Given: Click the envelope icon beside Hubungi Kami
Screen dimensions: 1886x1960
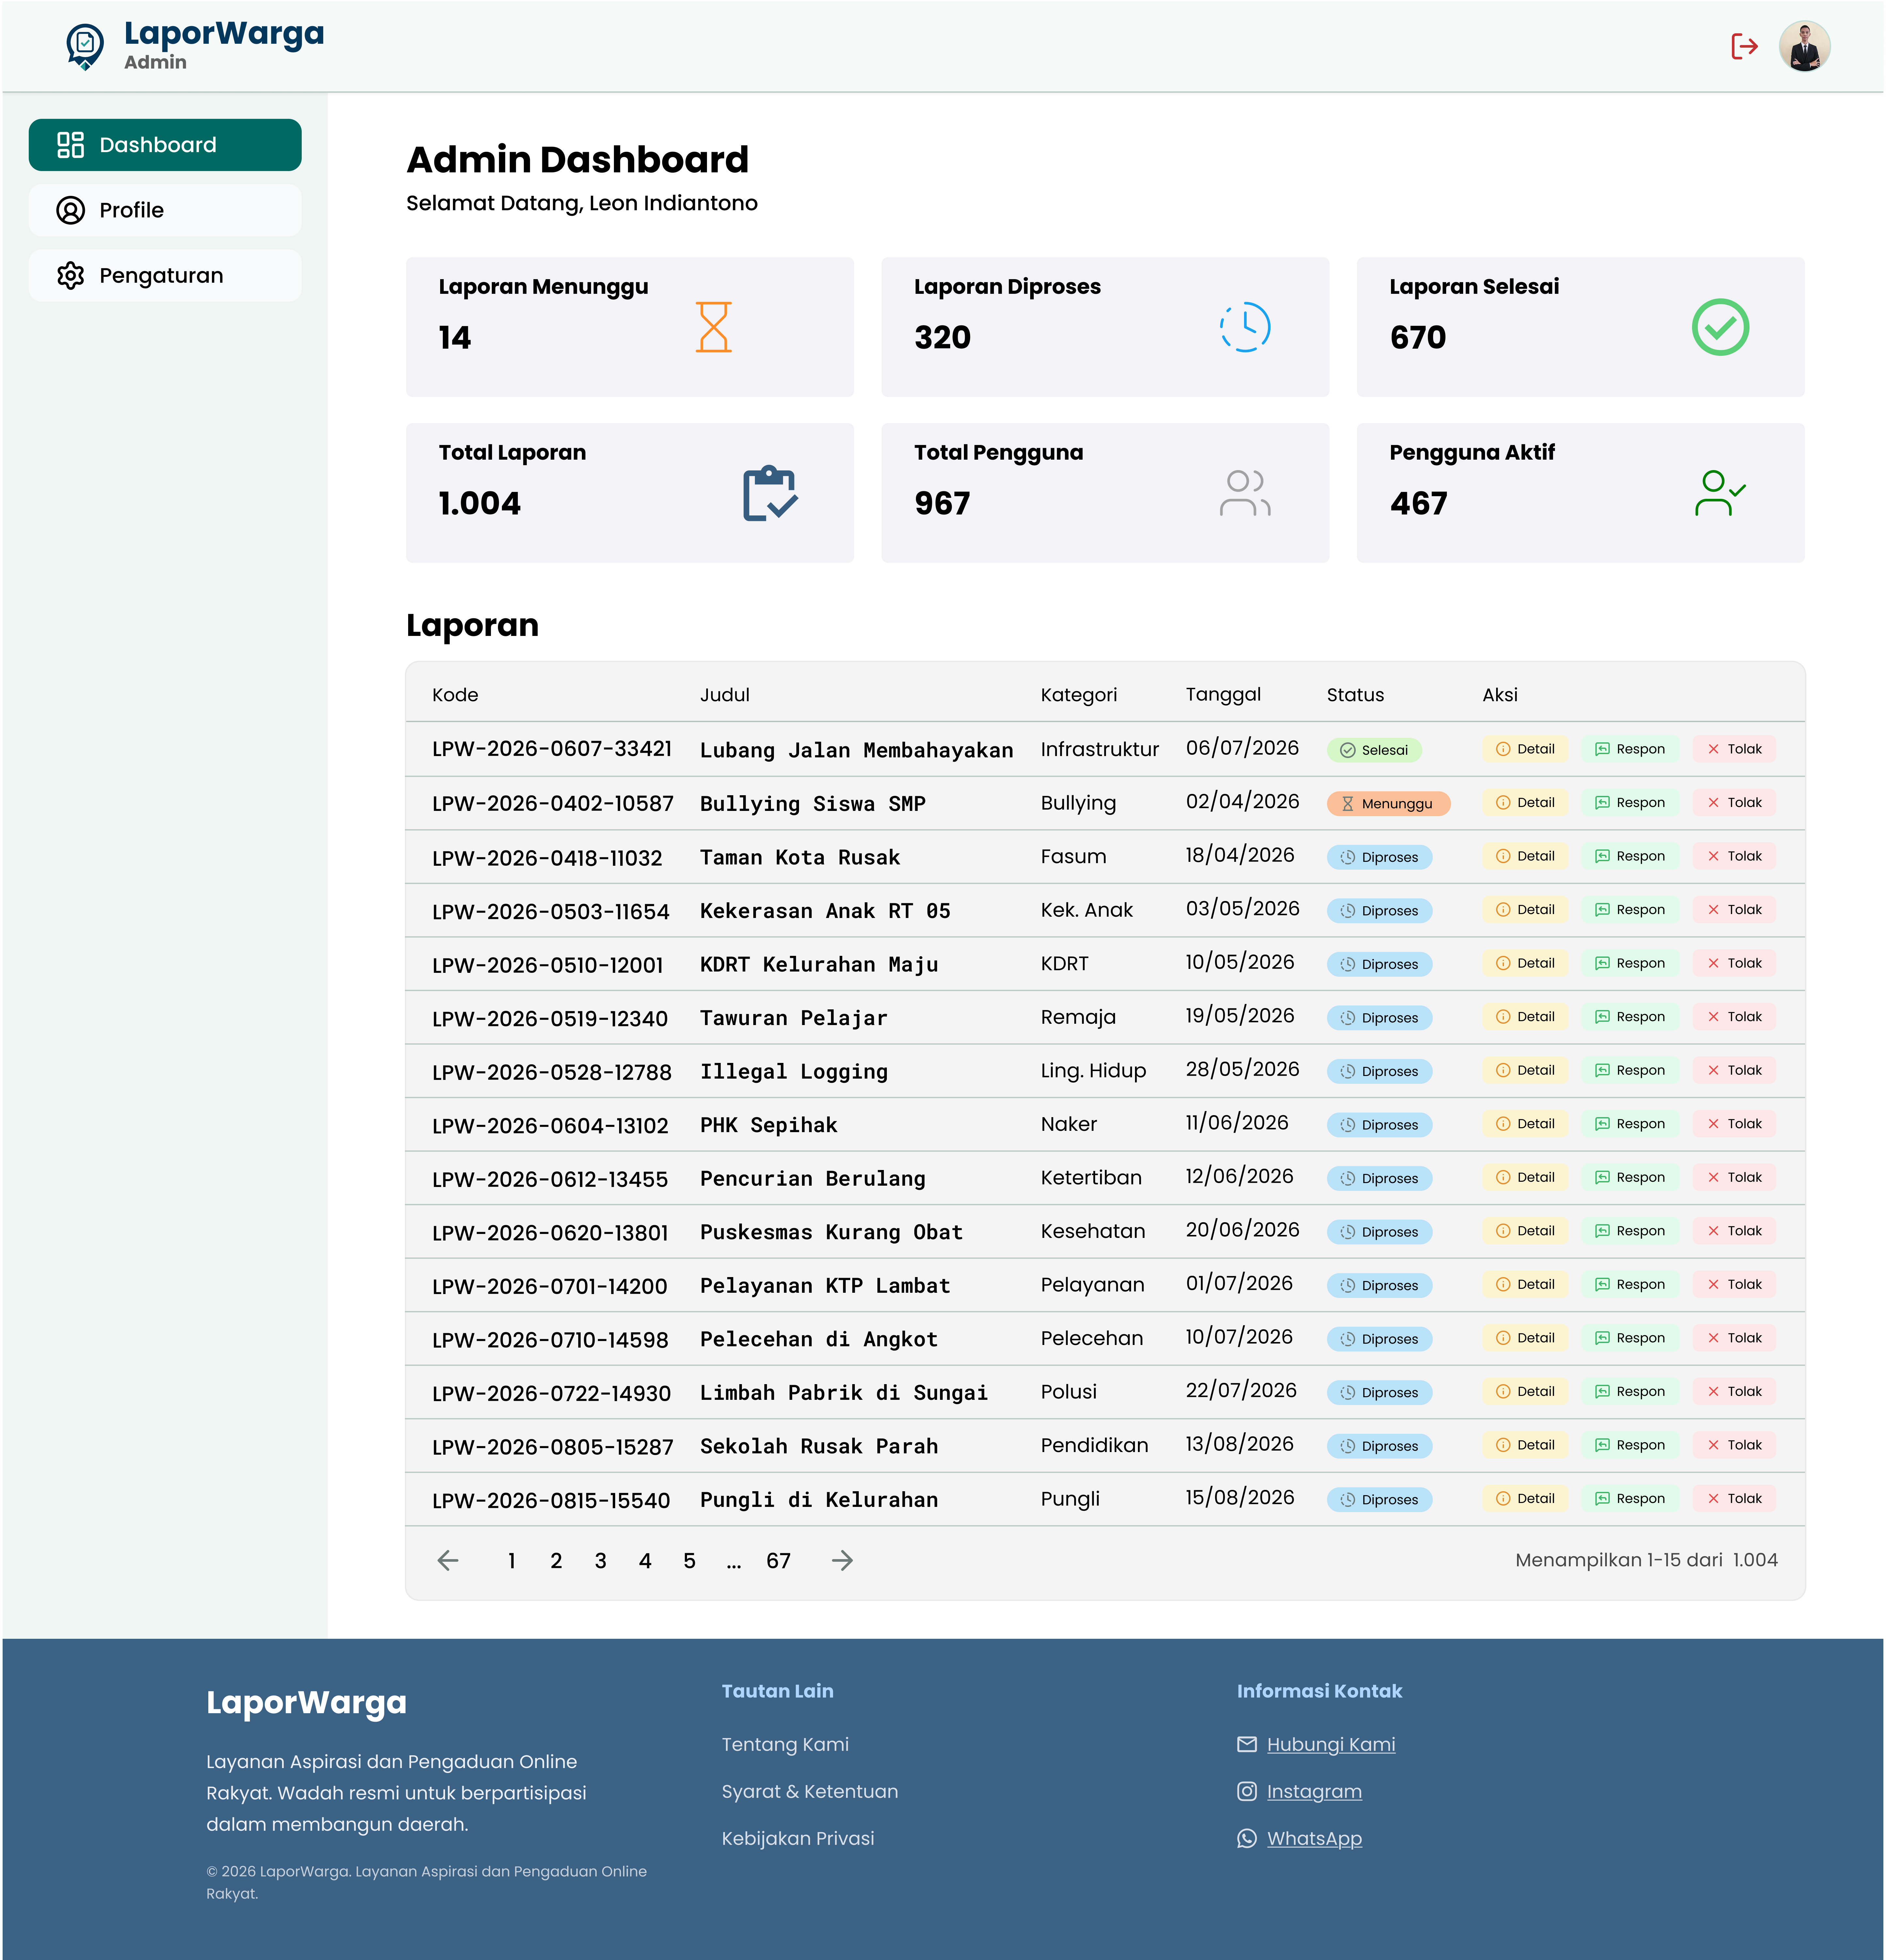Looking at the screenshot, I should (x=1247, y=1744).
